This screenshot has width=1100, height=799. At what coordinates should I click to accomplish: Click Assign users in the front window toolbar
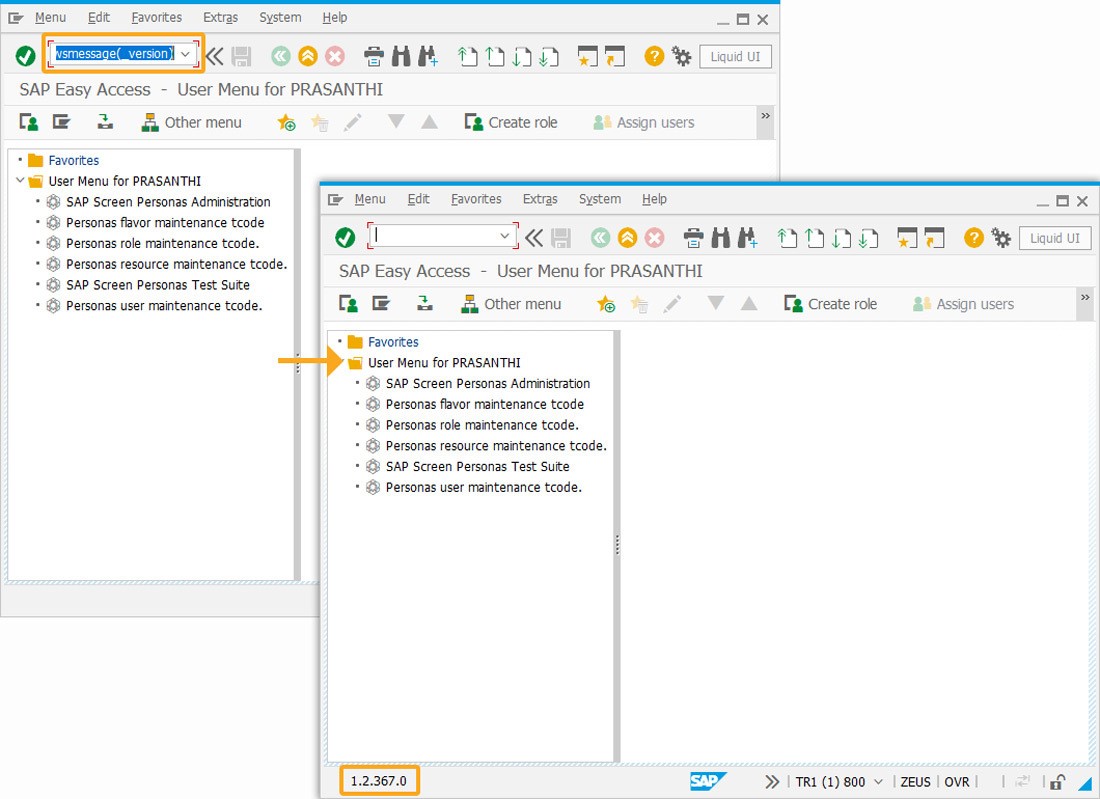tap(963, 304)
